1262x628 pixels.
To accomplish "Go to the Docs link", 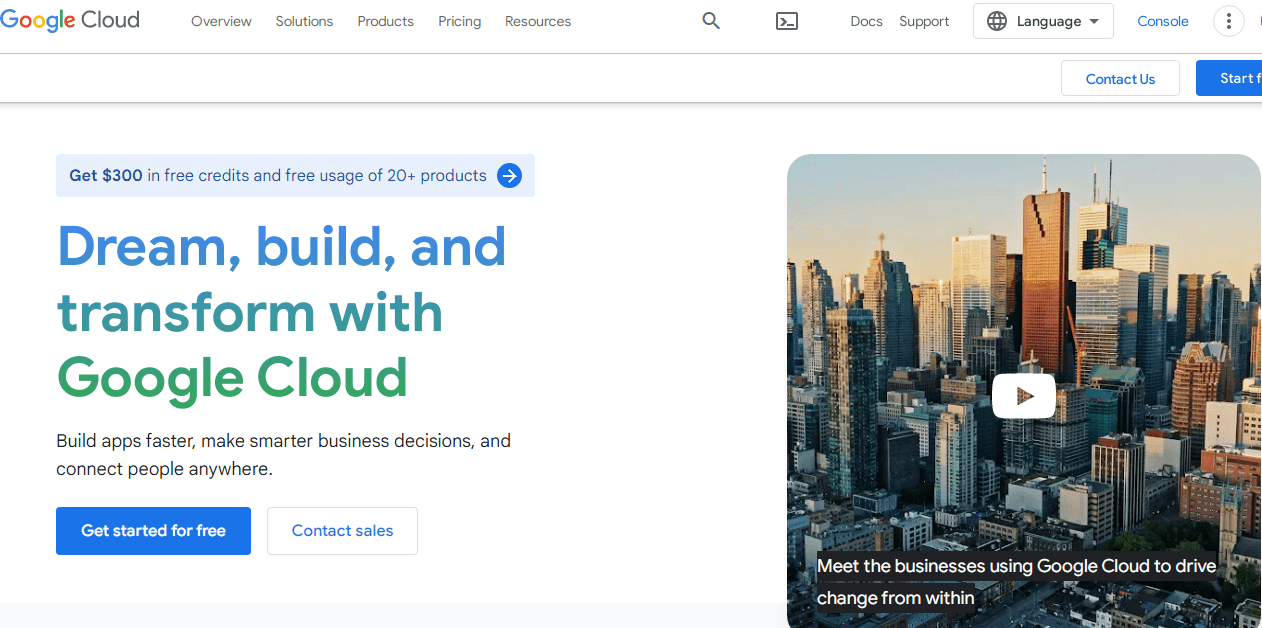I will [x=866, y=21].
